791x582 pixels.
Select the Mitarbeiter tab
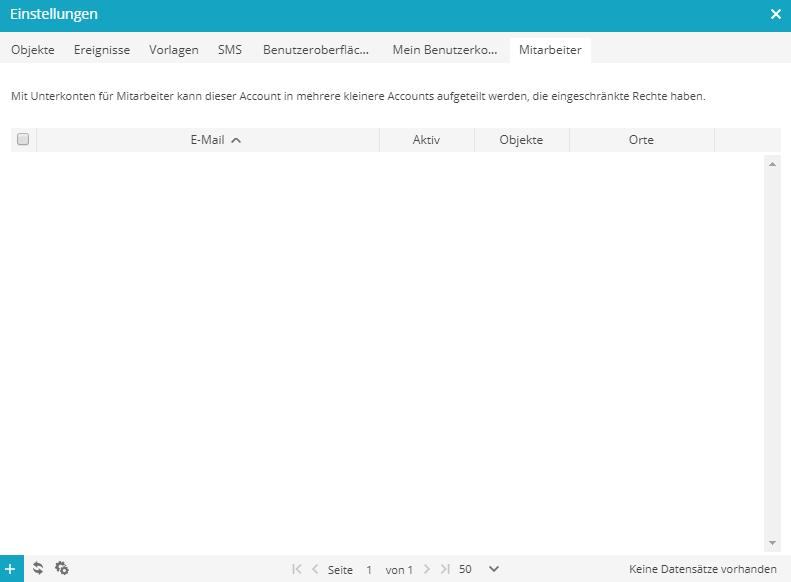click(550, 50)
